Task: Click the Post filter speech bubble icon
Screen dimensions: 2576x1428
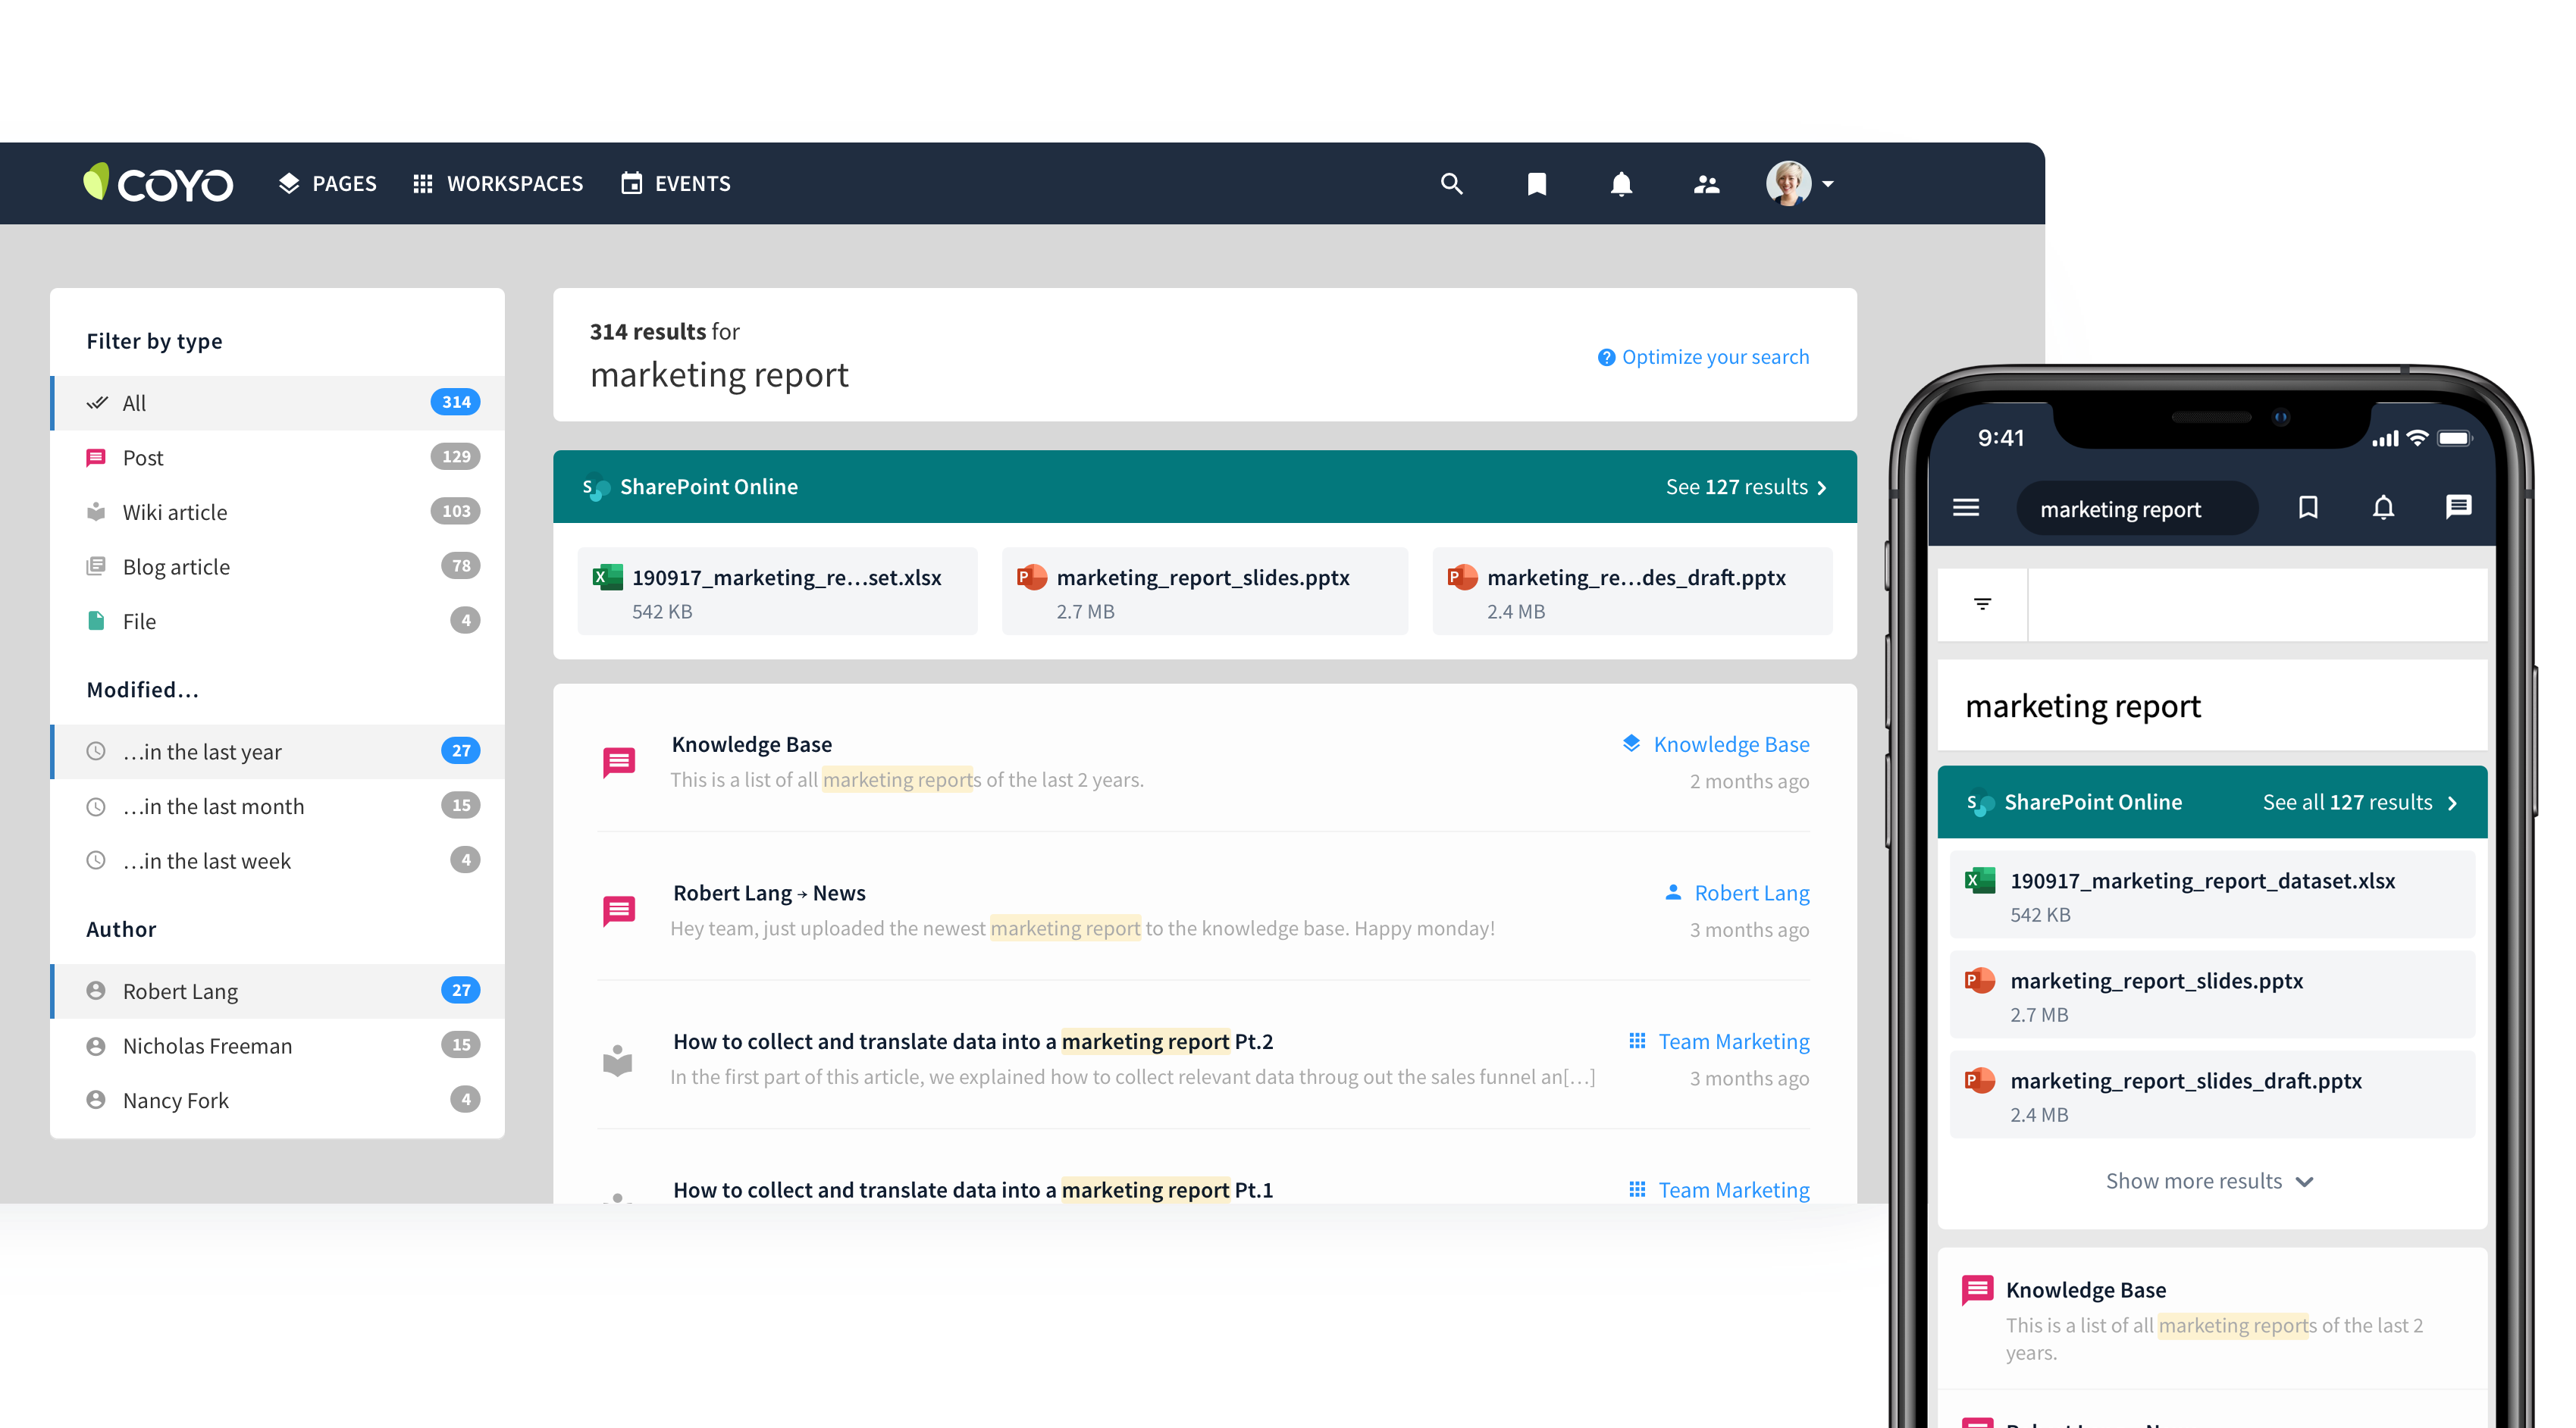Action: [96, 458]
